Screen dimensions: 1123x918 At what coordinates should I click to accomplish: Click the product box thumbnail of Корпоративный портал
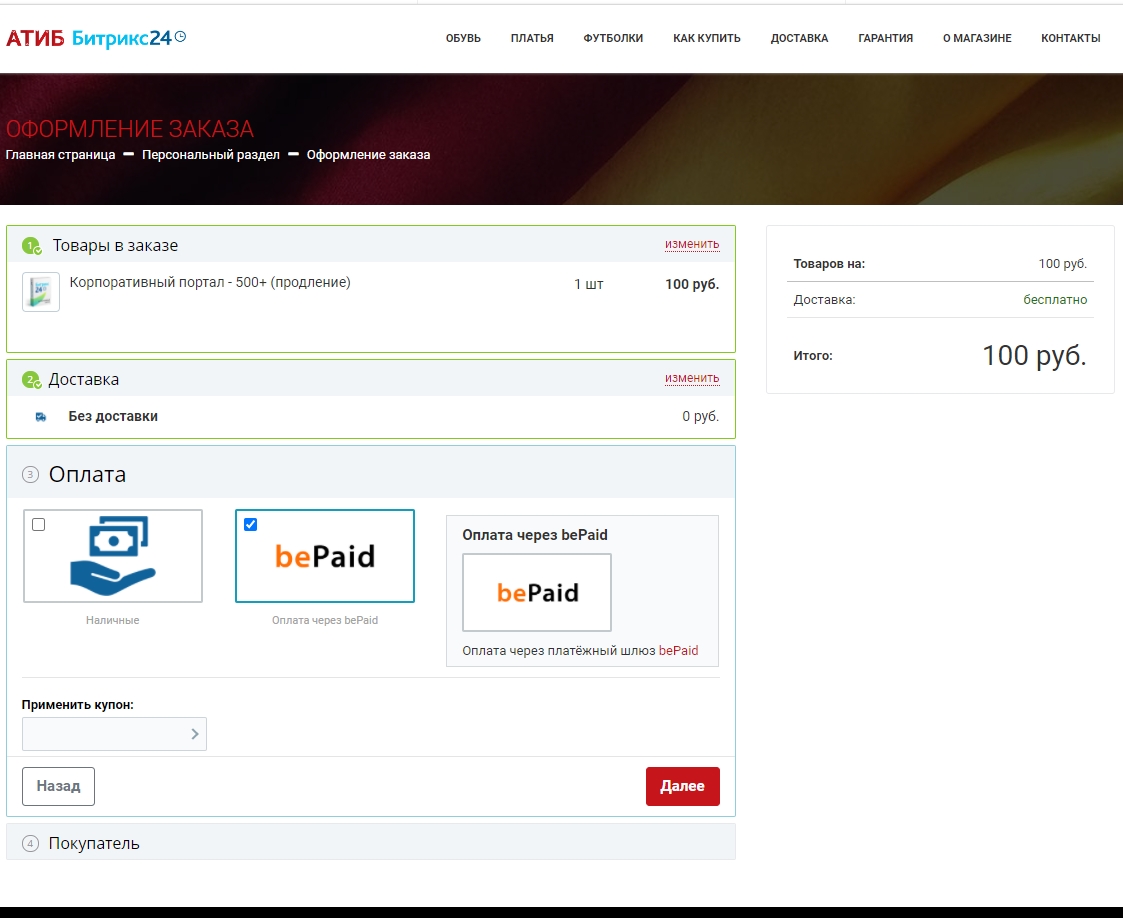pyautogui.click(x=41, y=291)
